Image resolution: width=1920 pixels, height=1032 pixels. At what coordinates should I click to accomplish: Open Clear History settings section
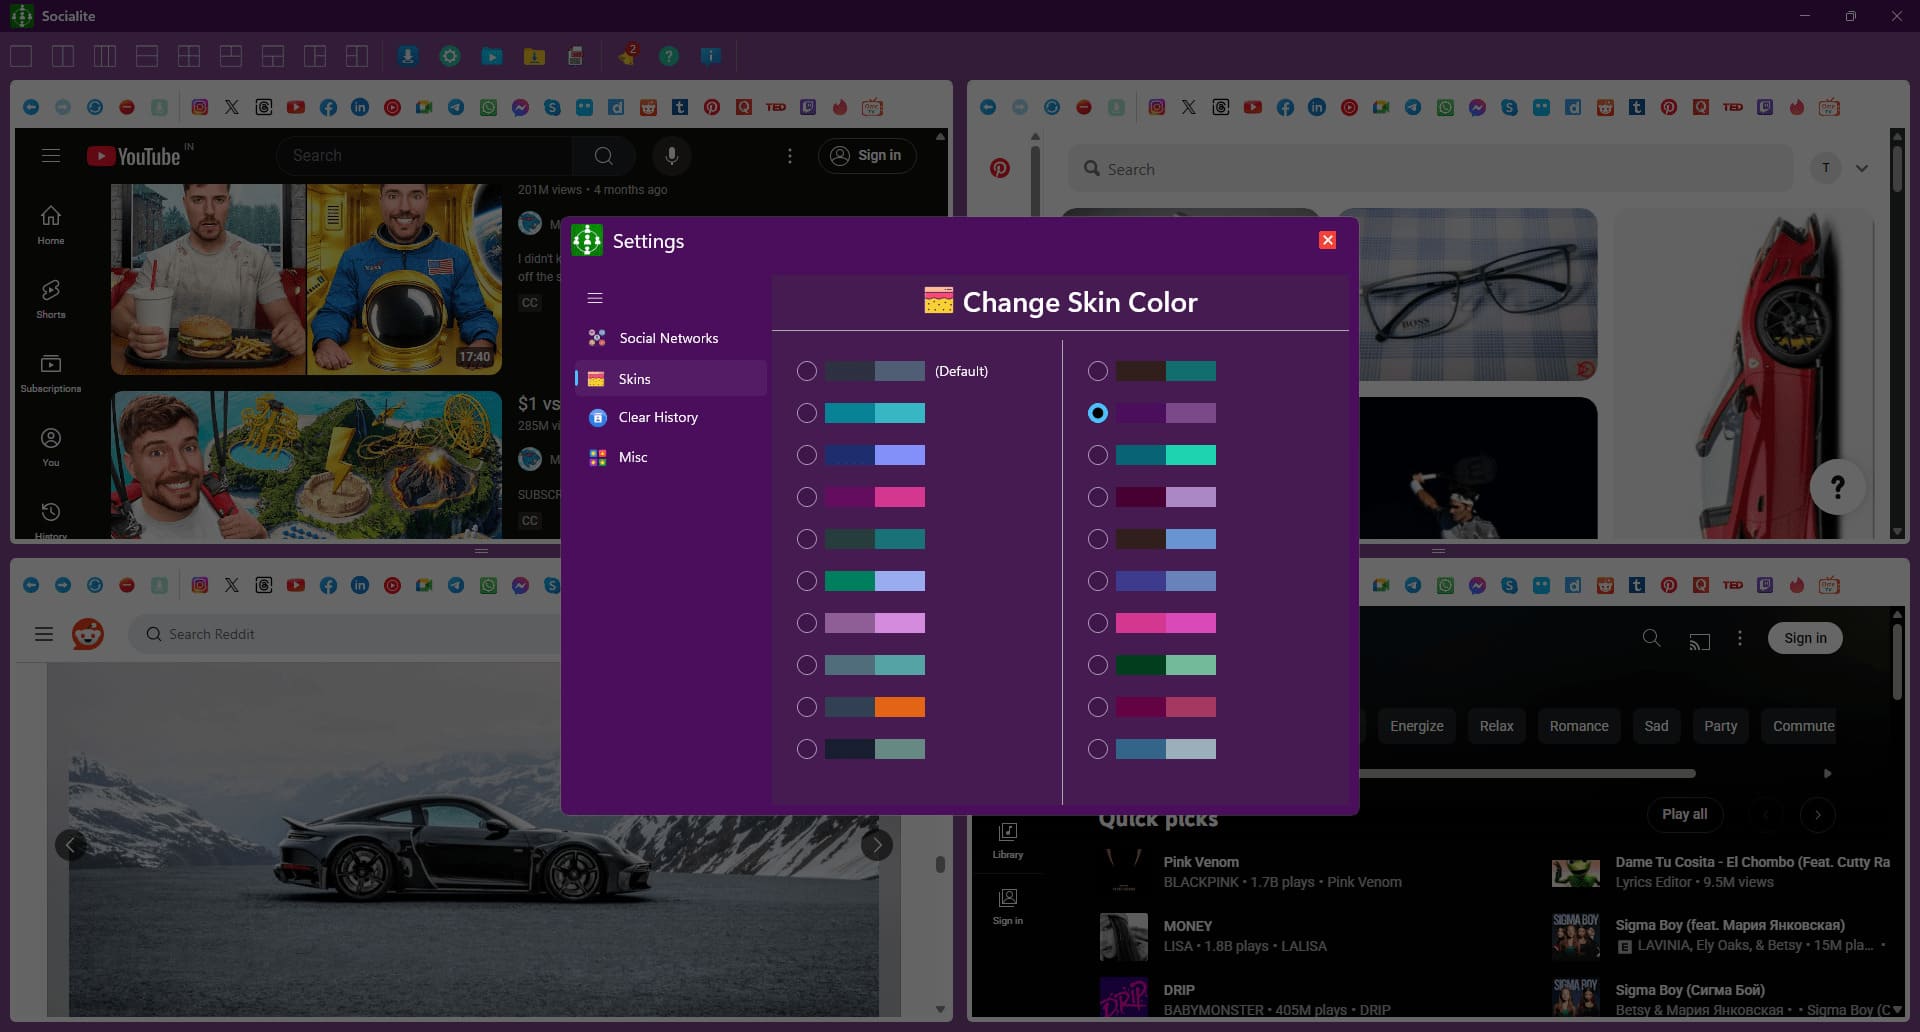pos(671,417)
